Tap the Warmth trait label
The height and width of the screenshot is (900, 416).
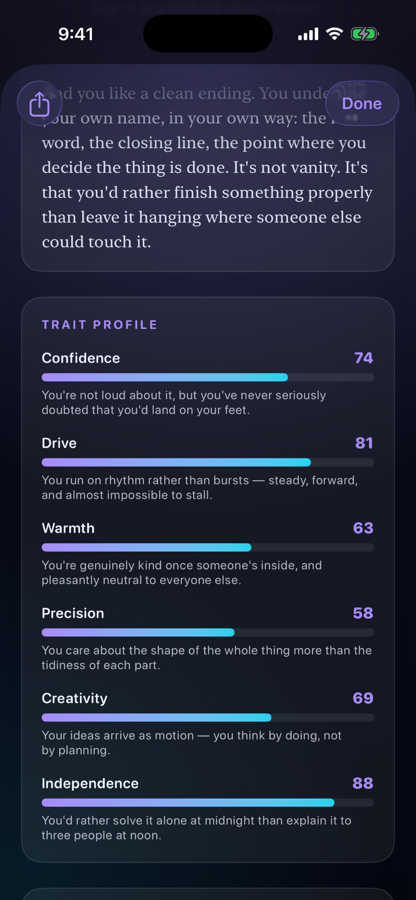pyautogui.click(x=68, y=528)
